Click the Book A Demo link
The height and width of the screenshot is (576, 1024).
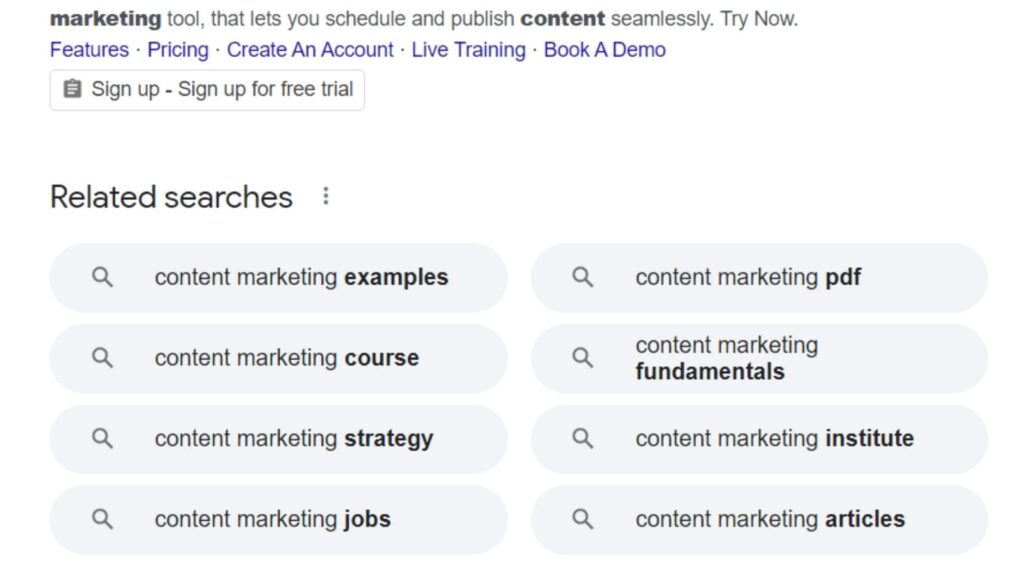(x=604, y=50)
